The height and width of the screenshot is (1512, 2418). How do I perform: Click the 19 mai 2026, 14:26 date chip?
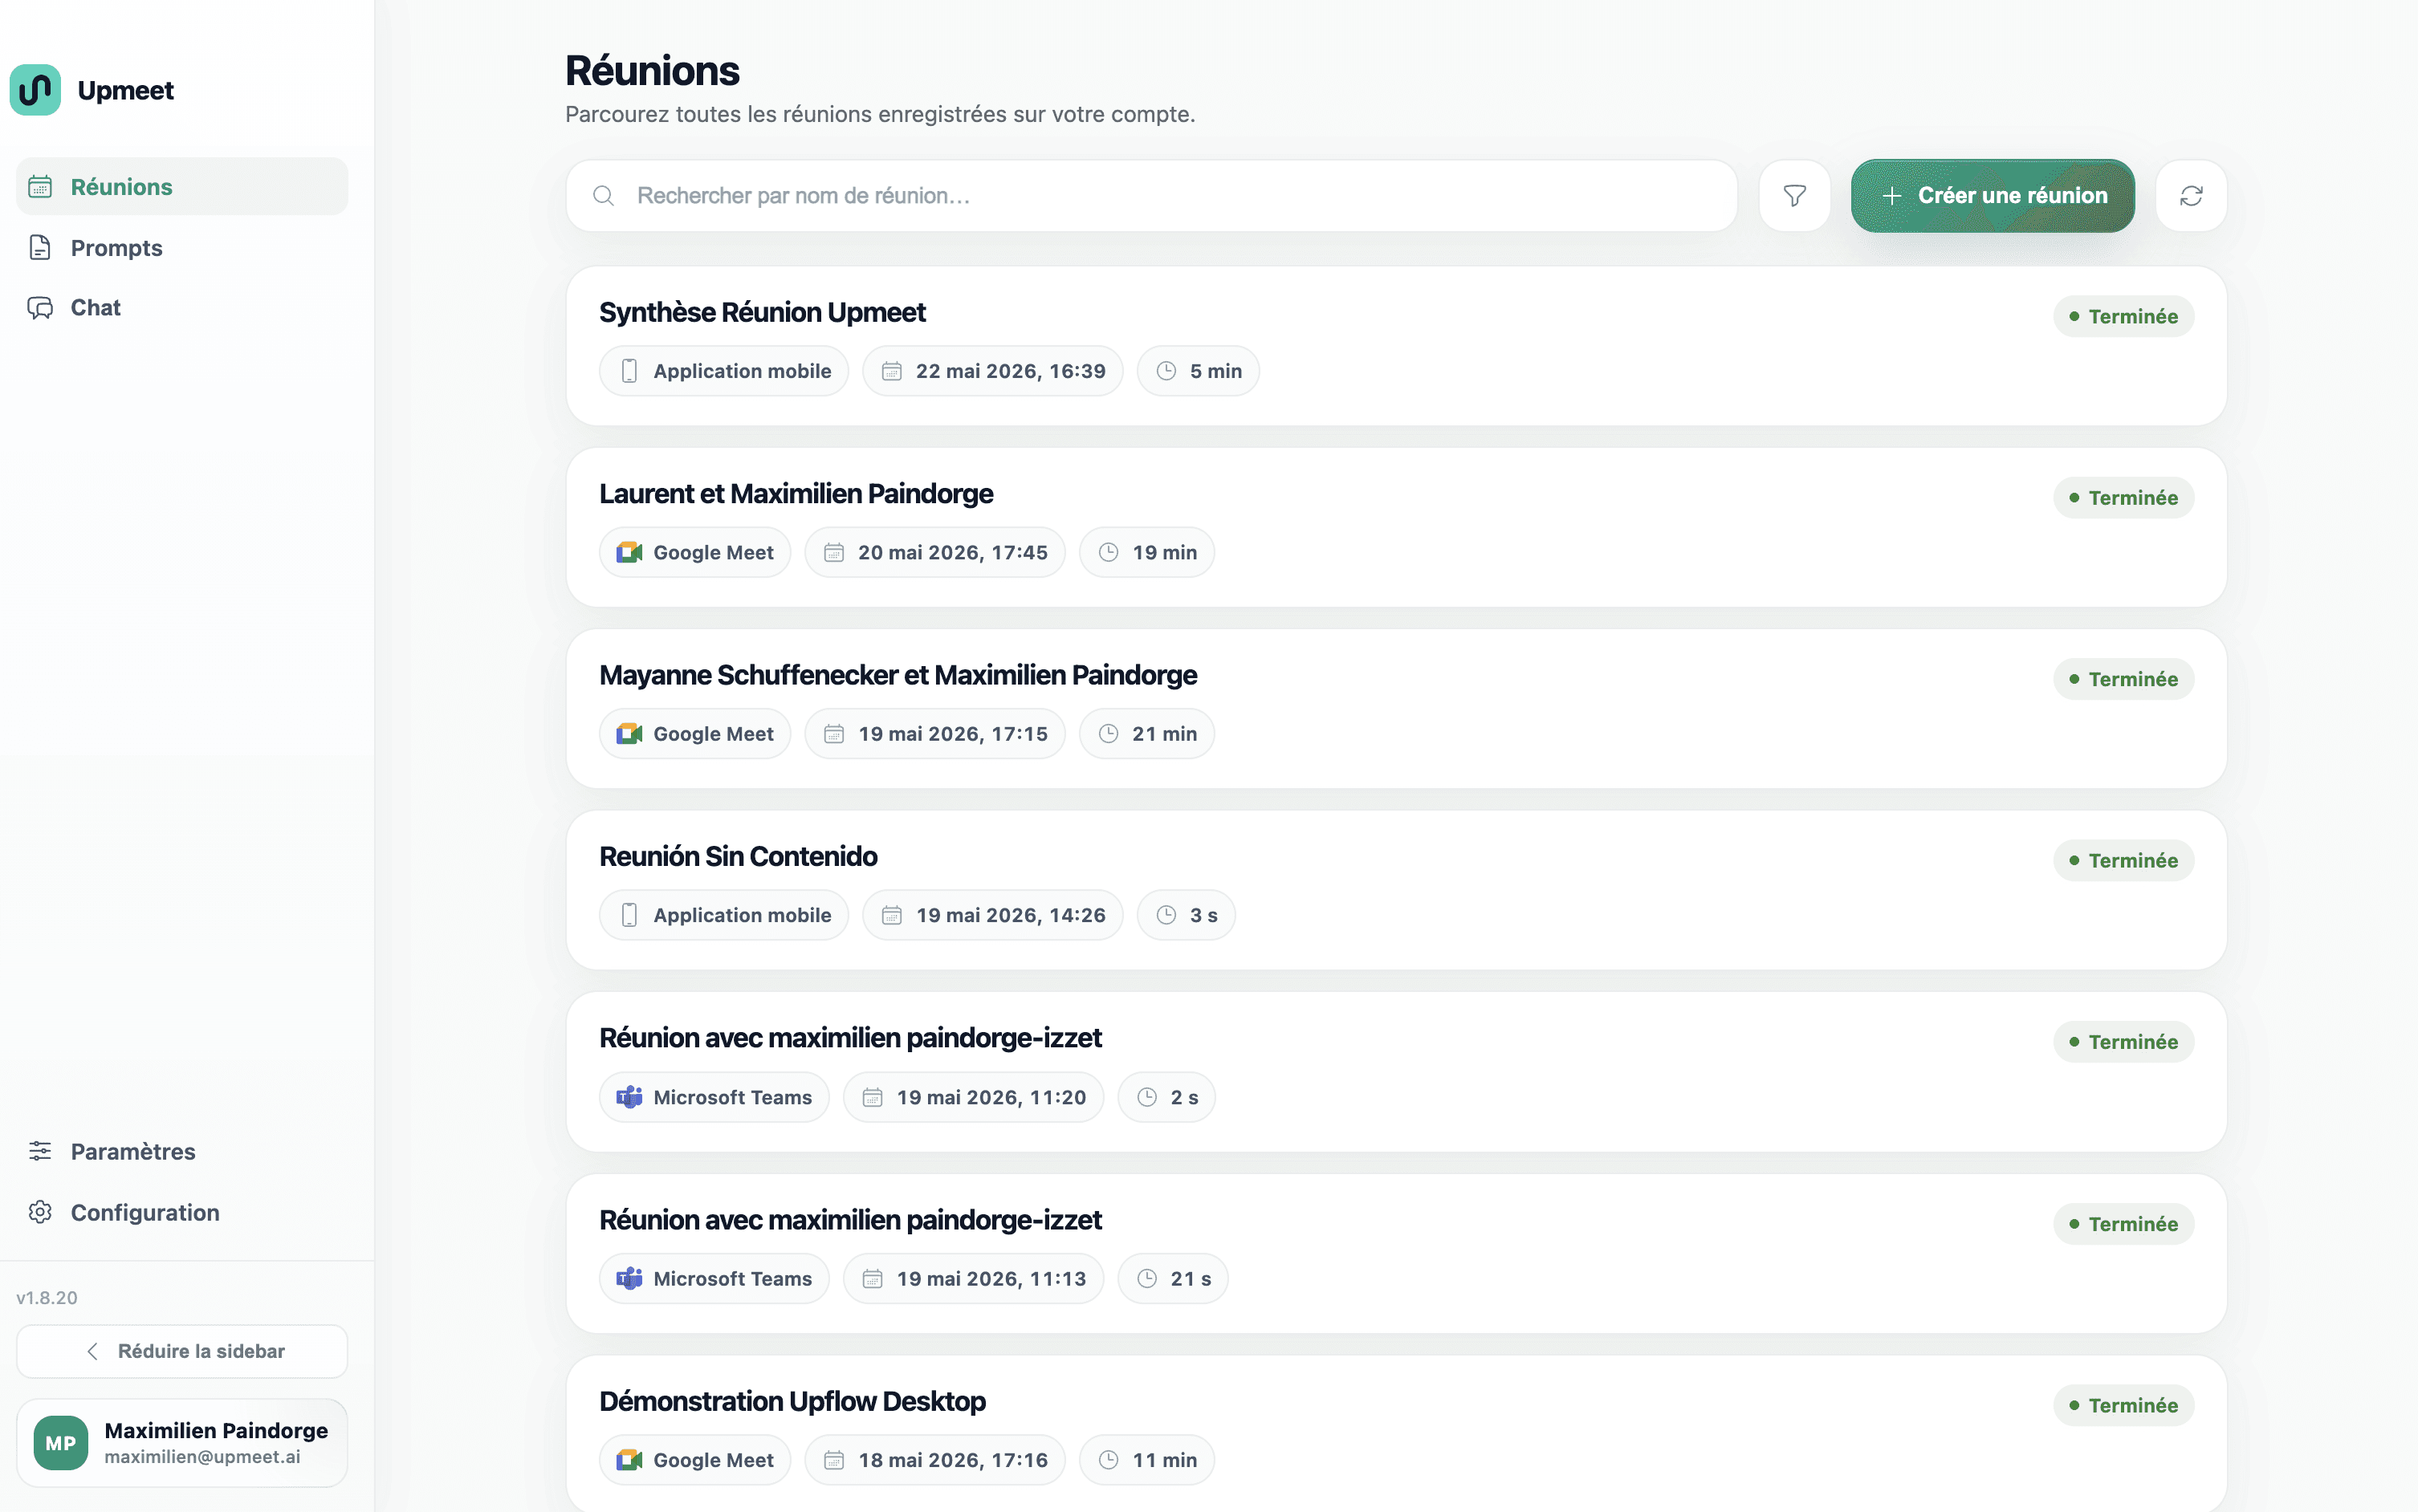[x=993, y=915]
